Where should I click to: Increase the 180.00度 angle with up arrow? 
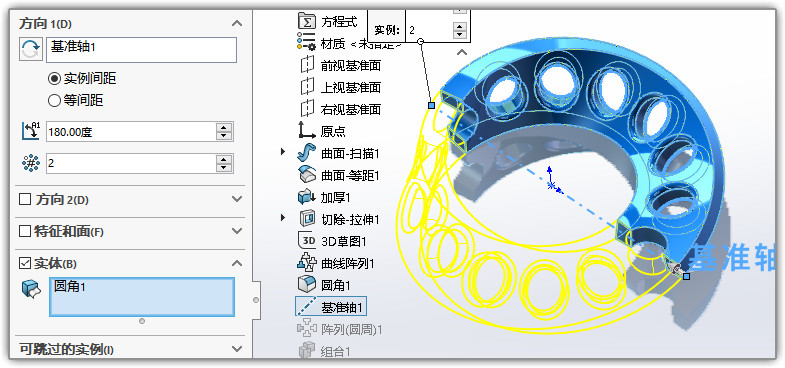click(224, 128)
